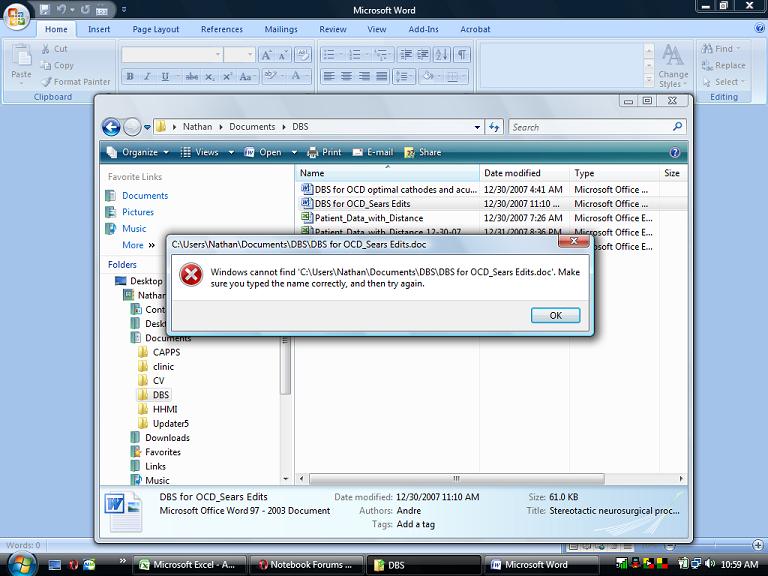Viewport: 768px width, 576px height.
Task: Click the E-mail button in Explorer toolbar
Action: click(x=373, y=152)
